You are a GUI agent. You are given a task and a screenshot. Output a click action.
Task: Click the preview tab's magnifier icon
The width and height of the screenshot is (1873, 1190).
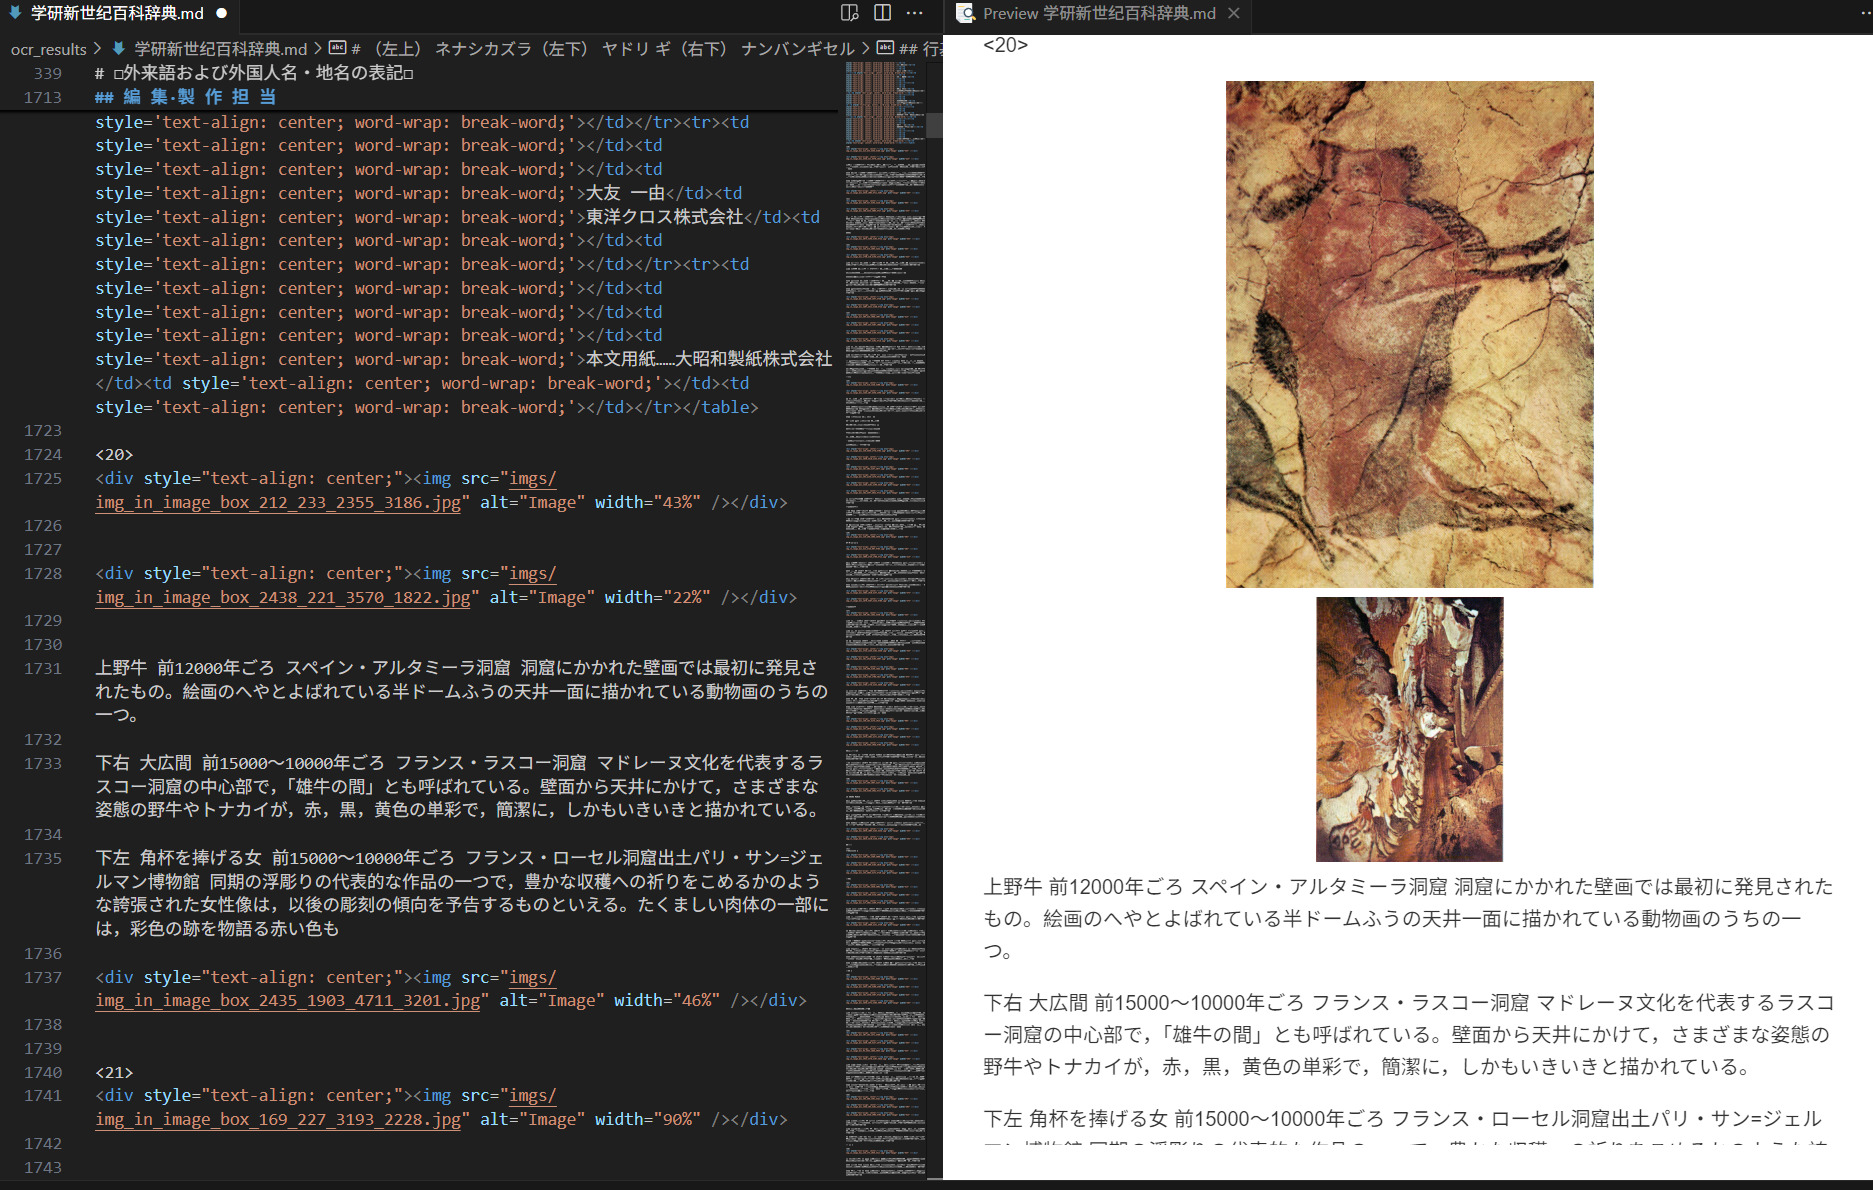coord(966,13)
